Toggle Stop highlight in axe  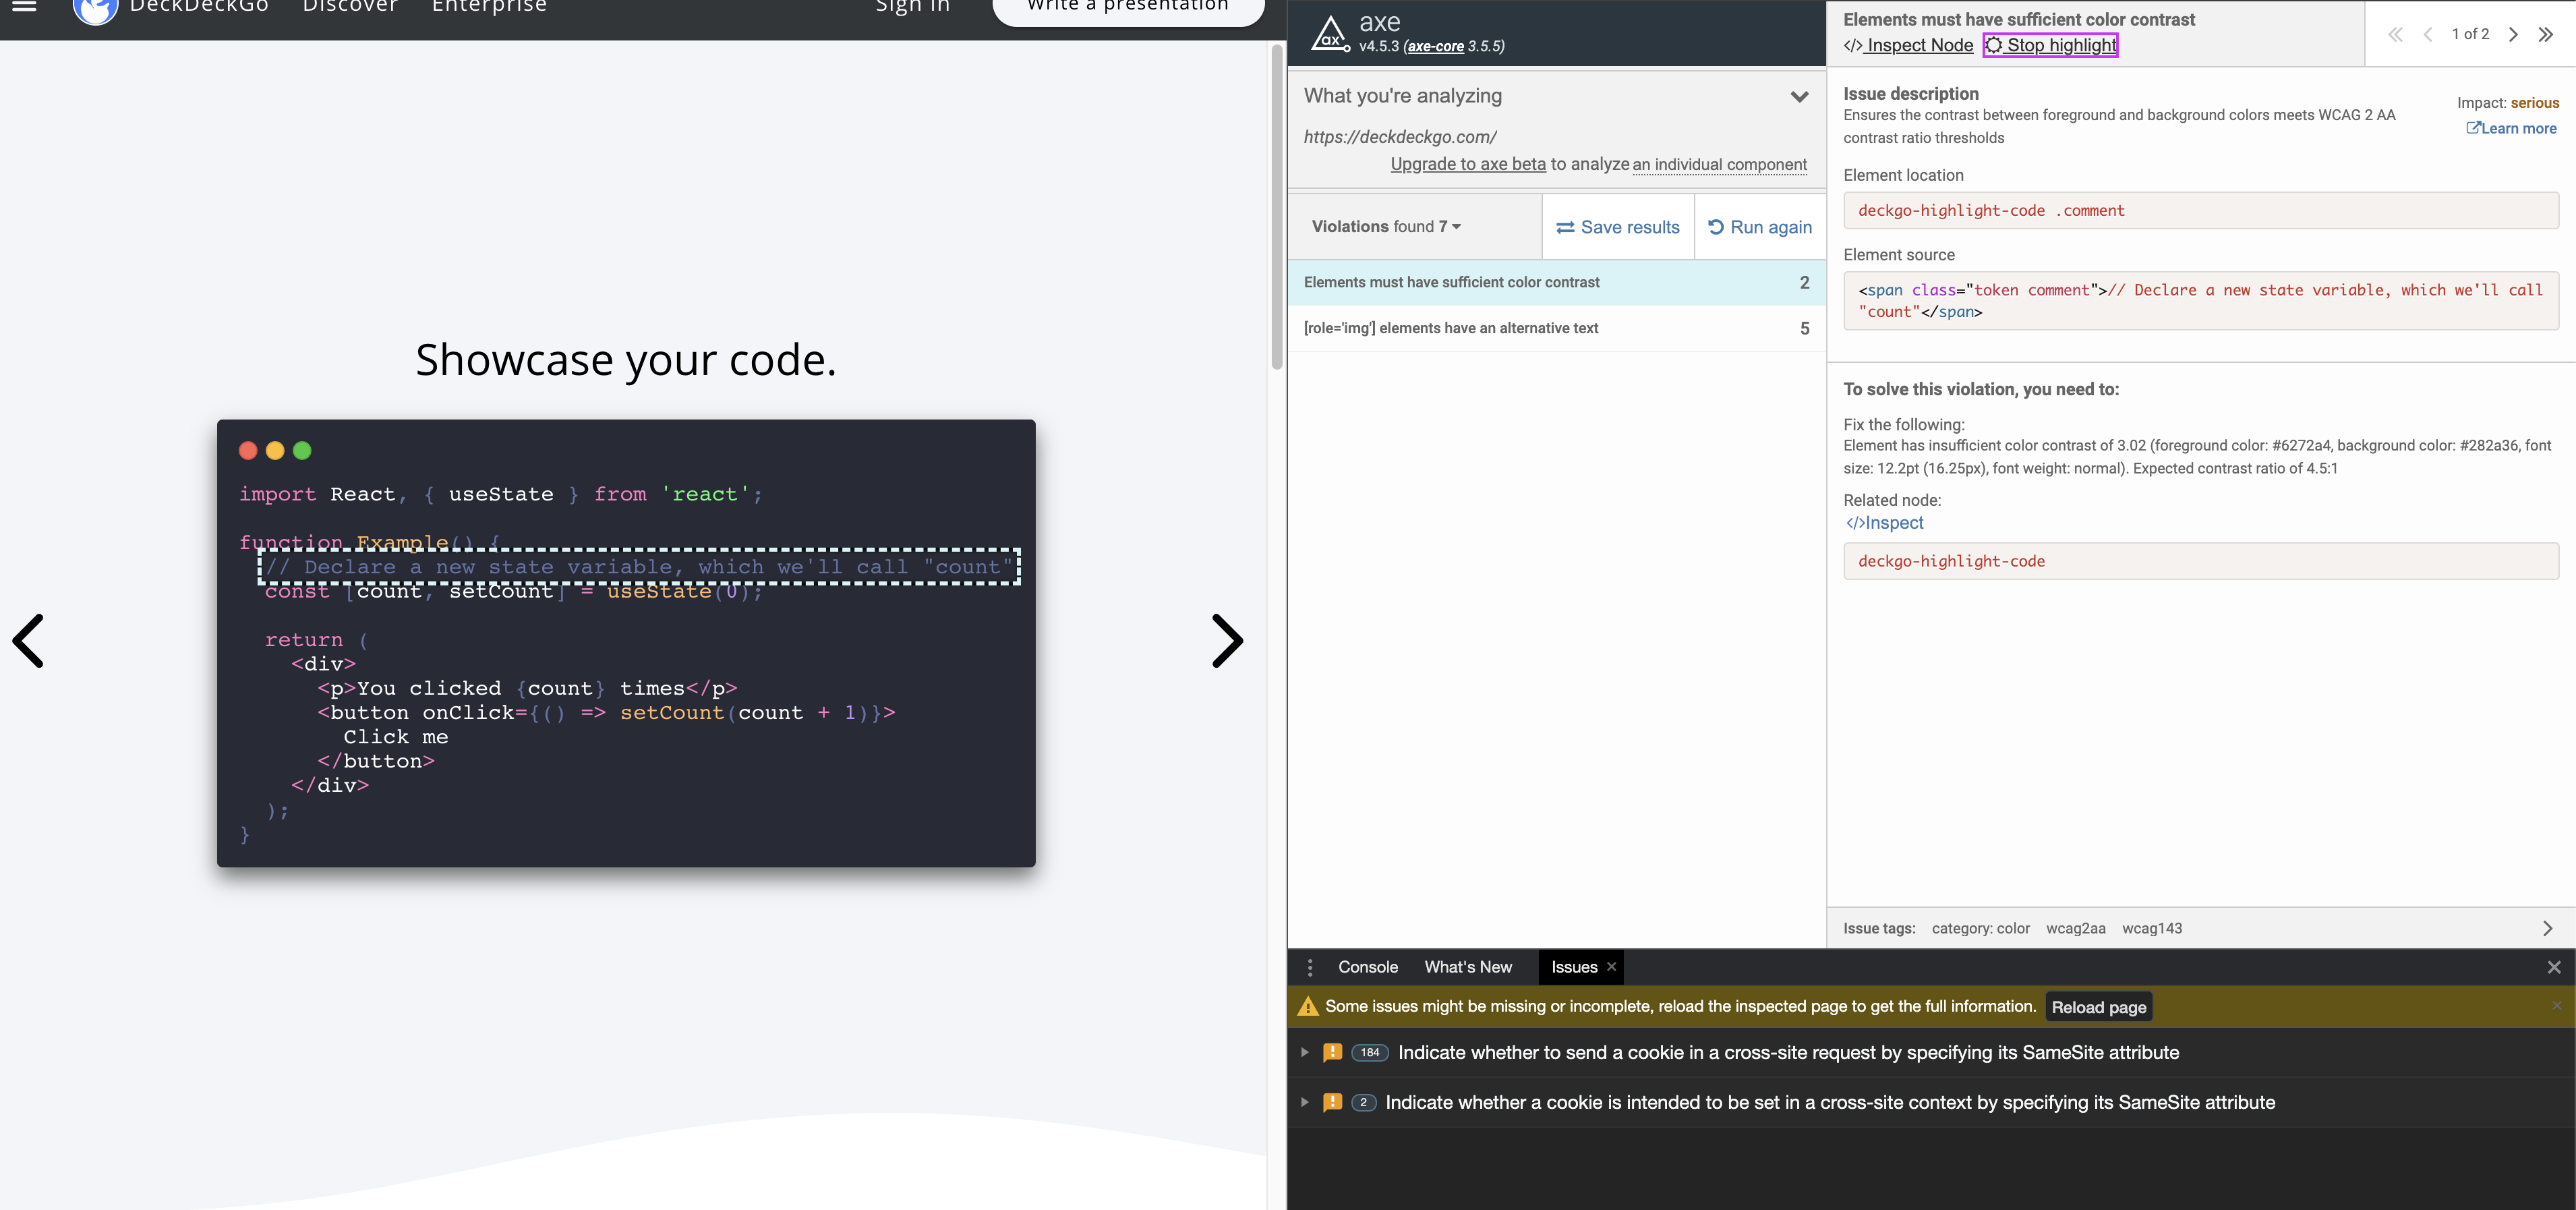point(2050,45)
